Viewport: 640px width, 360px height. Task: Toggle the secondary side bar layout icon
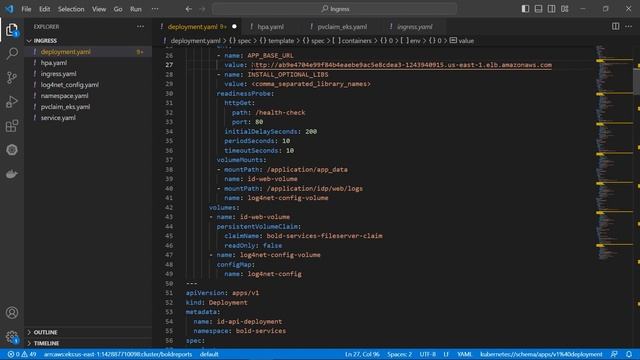click(551, 9)
